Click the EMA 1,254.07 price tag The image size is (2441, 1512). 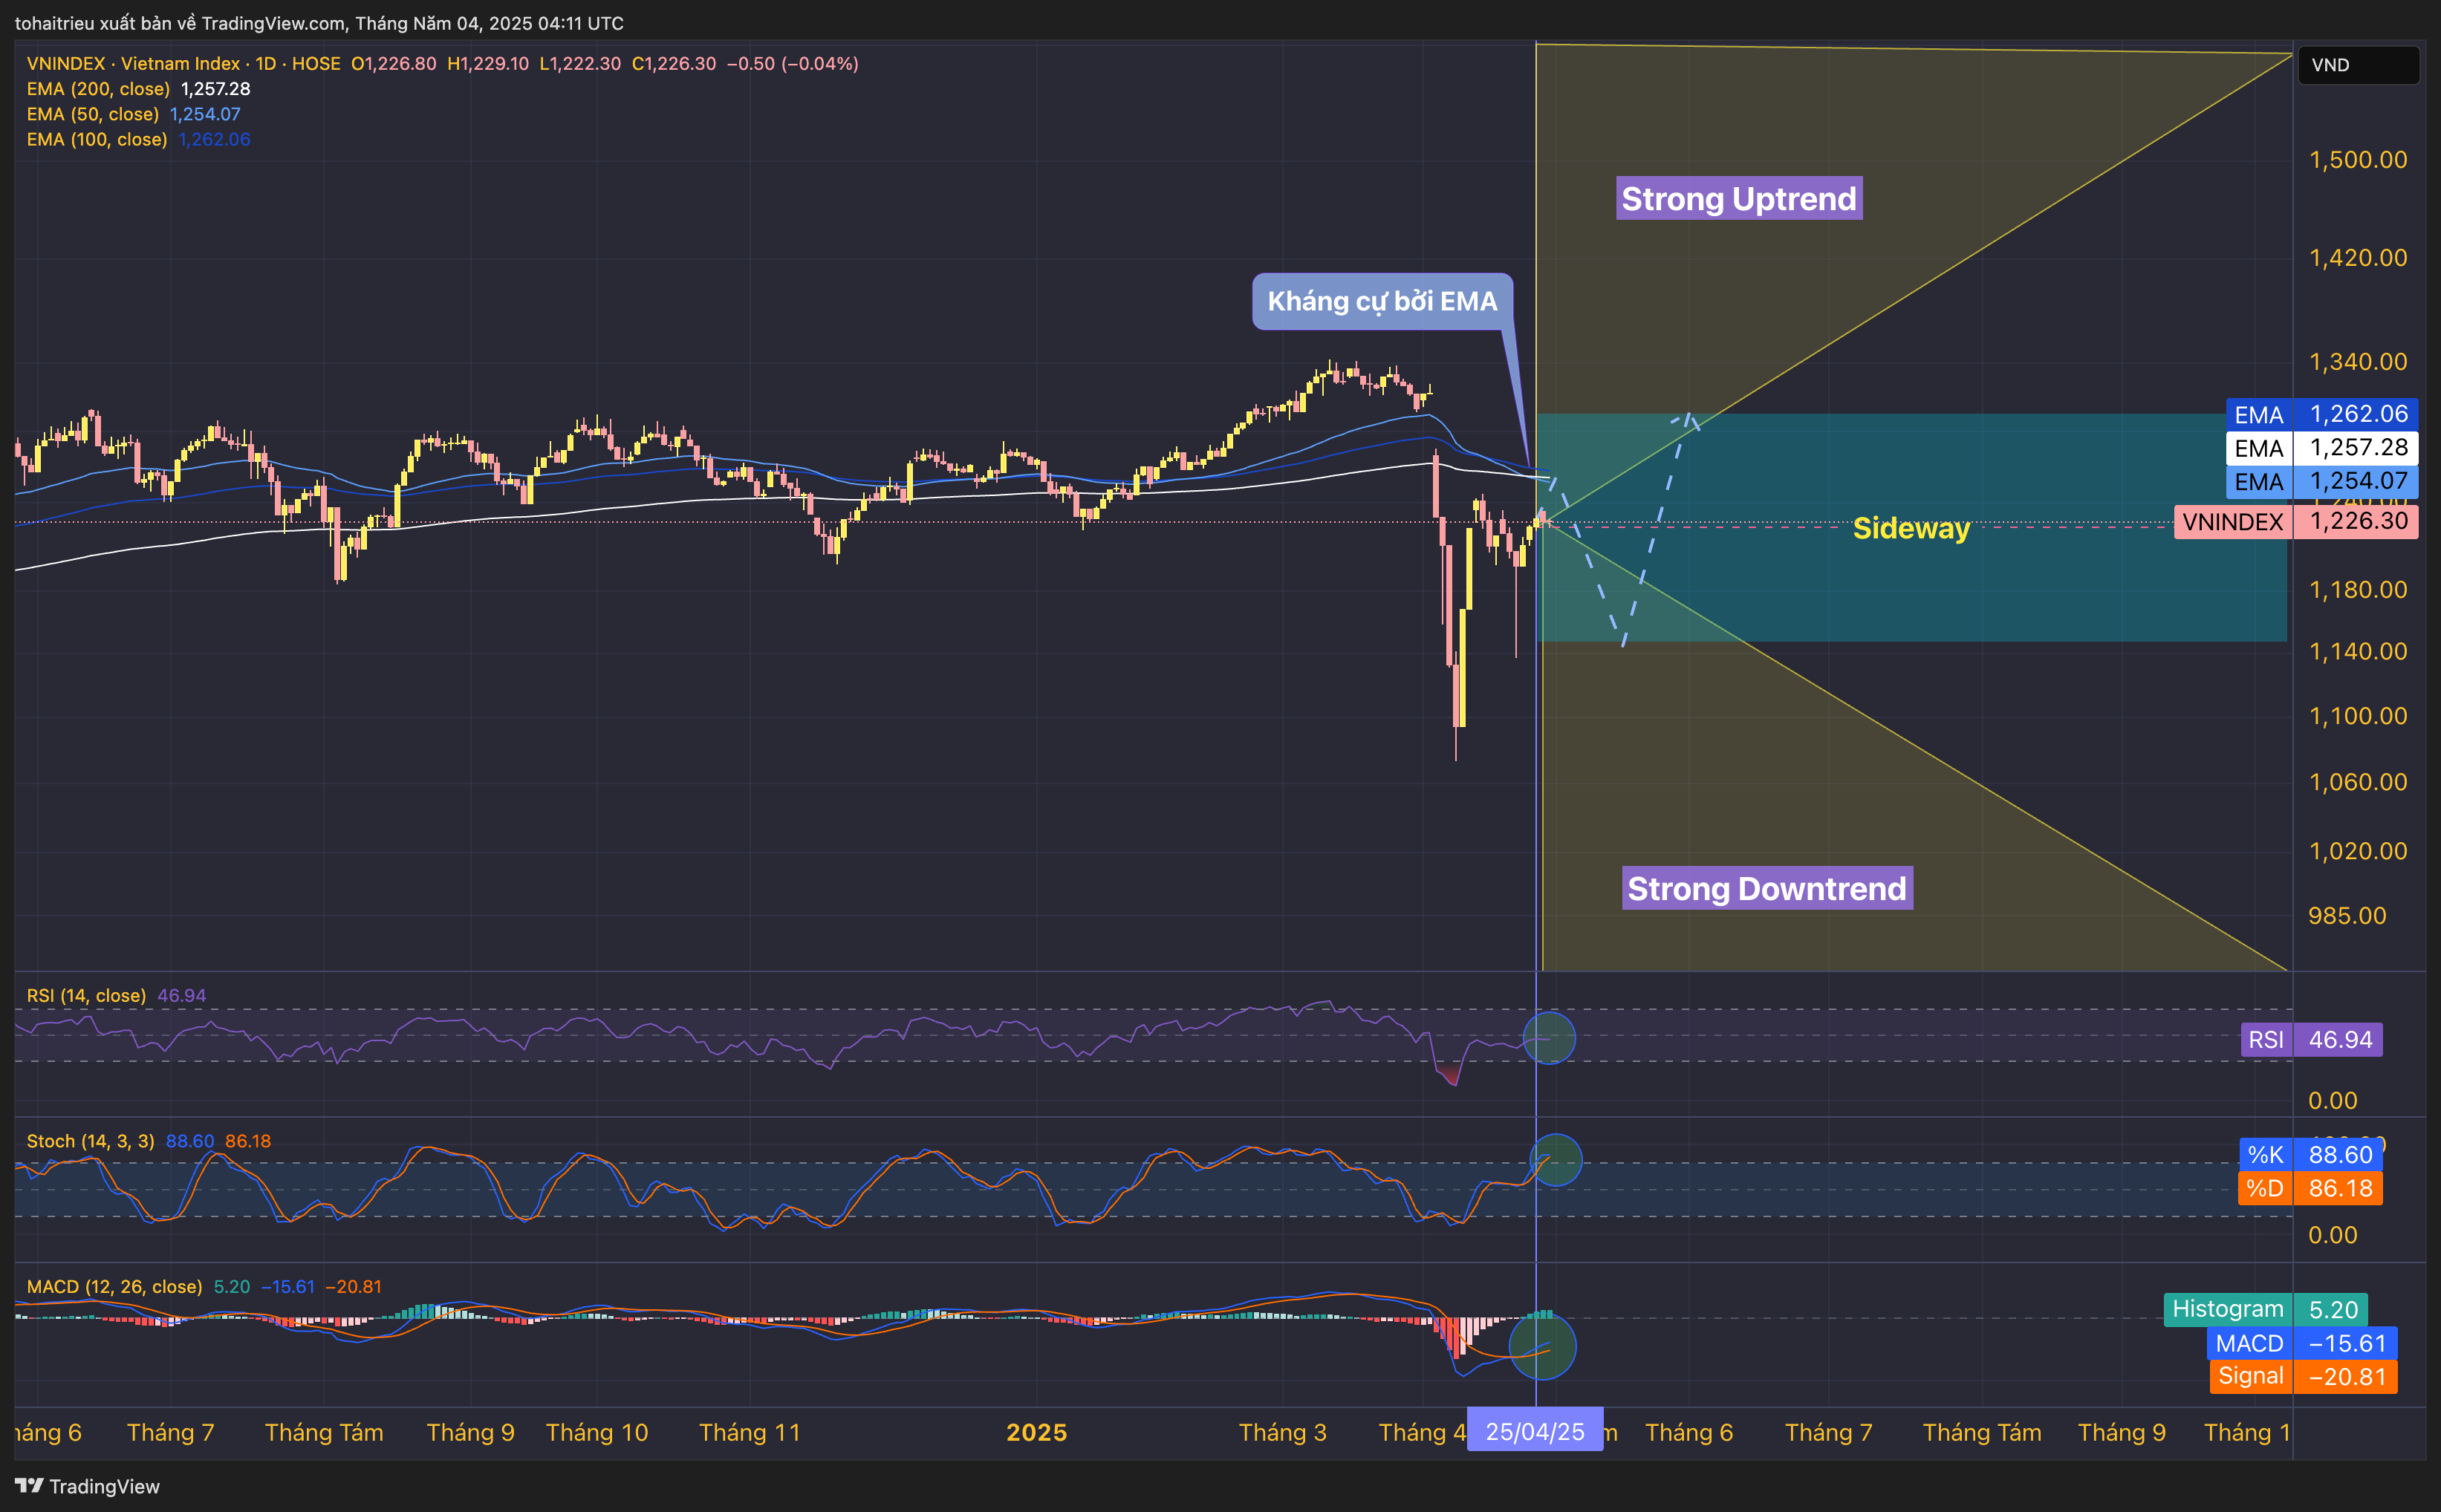(x=2322, y=481)
